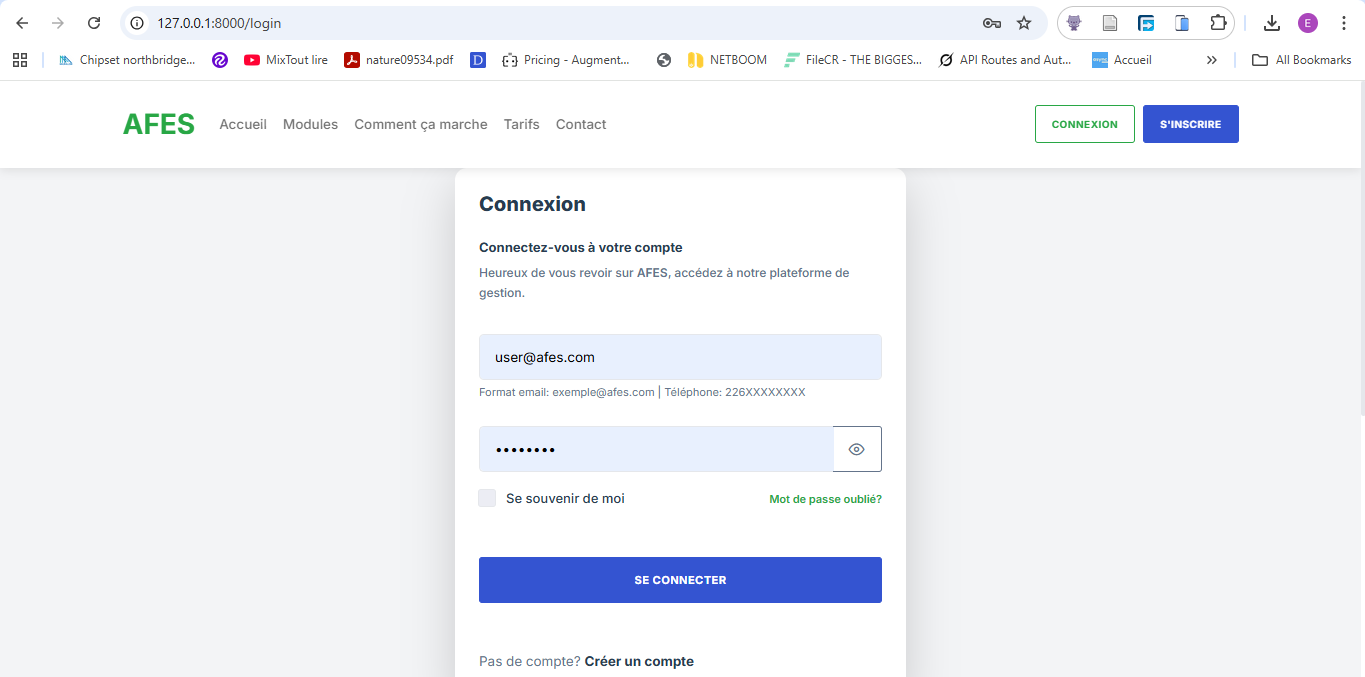Image resolution: width=1365 pixels, height=677 pixels.
Task: Click the S'INSCRIRE button in header
Action: [1190, 125]
